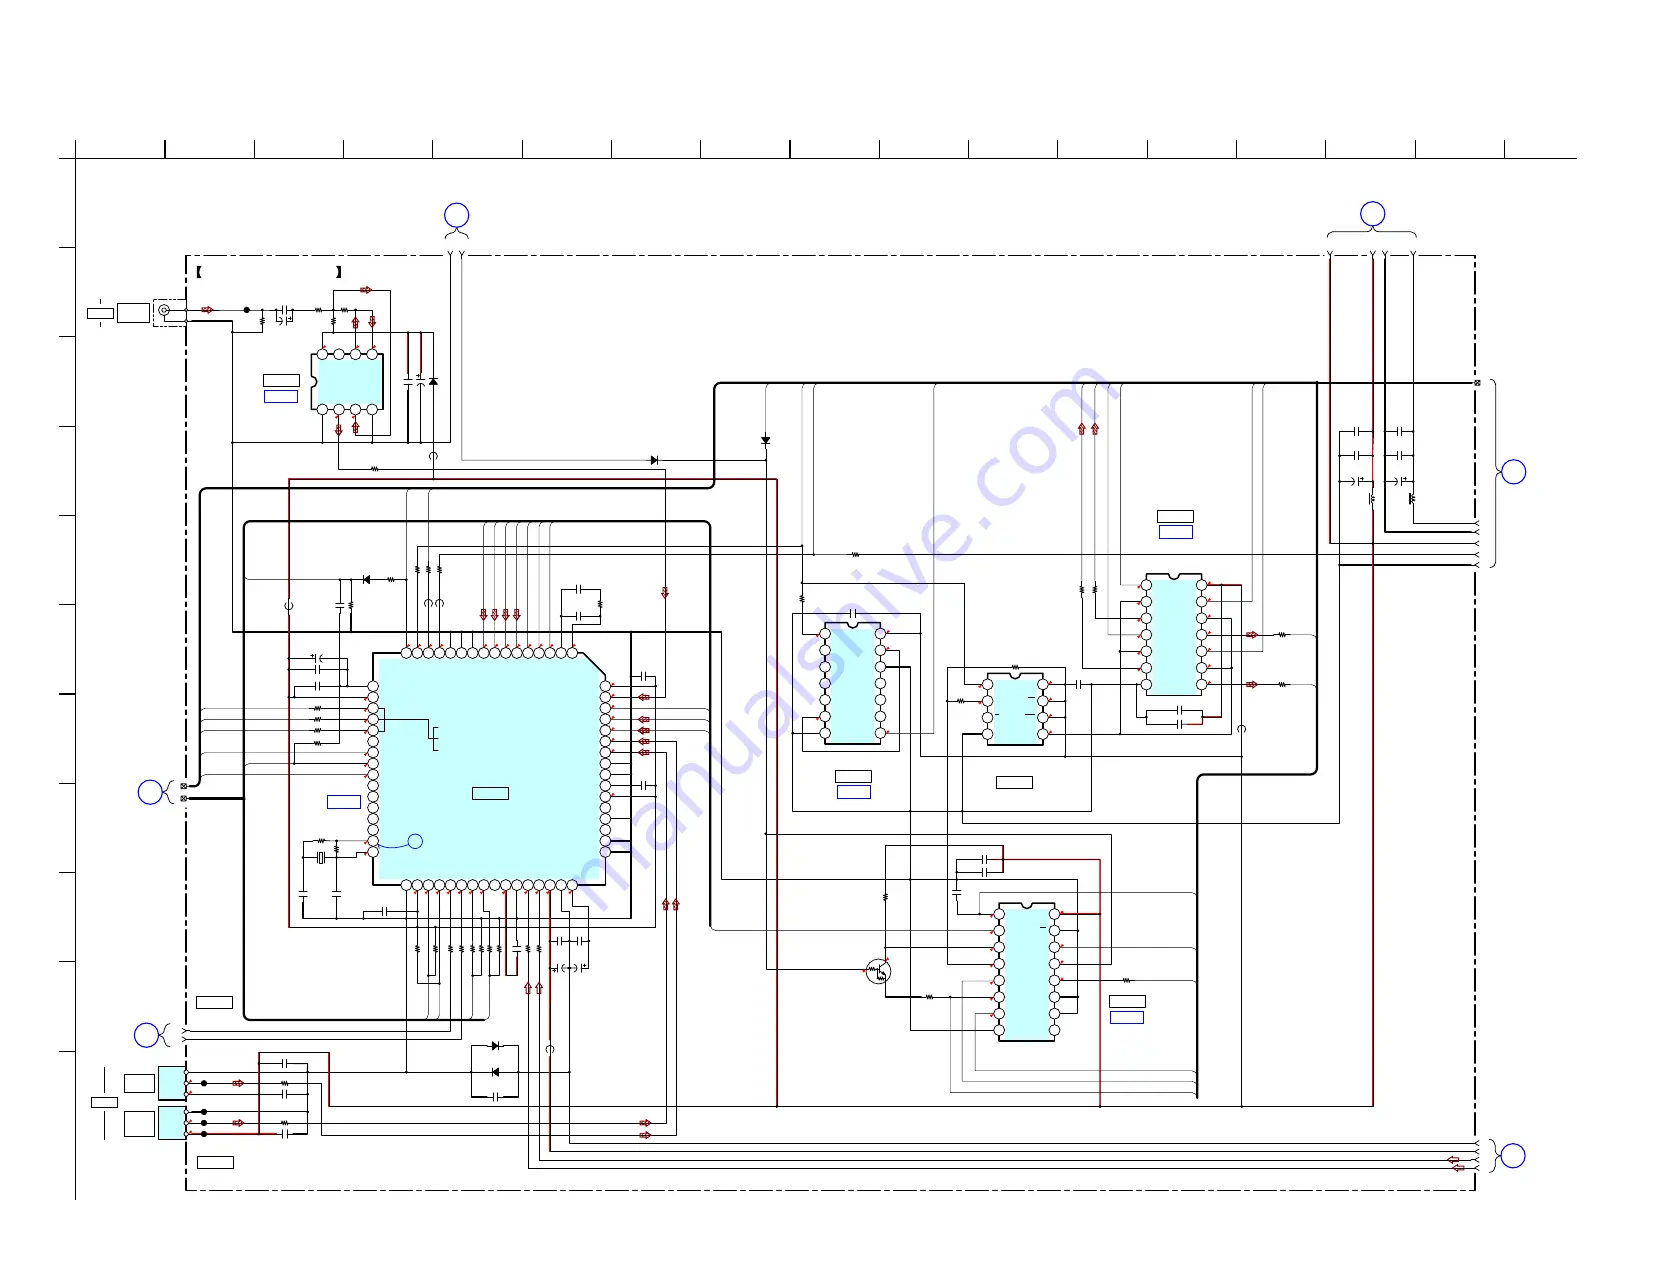
Task: Select the diode right of the top-left 8-pin chip
Action: point(433,382)
